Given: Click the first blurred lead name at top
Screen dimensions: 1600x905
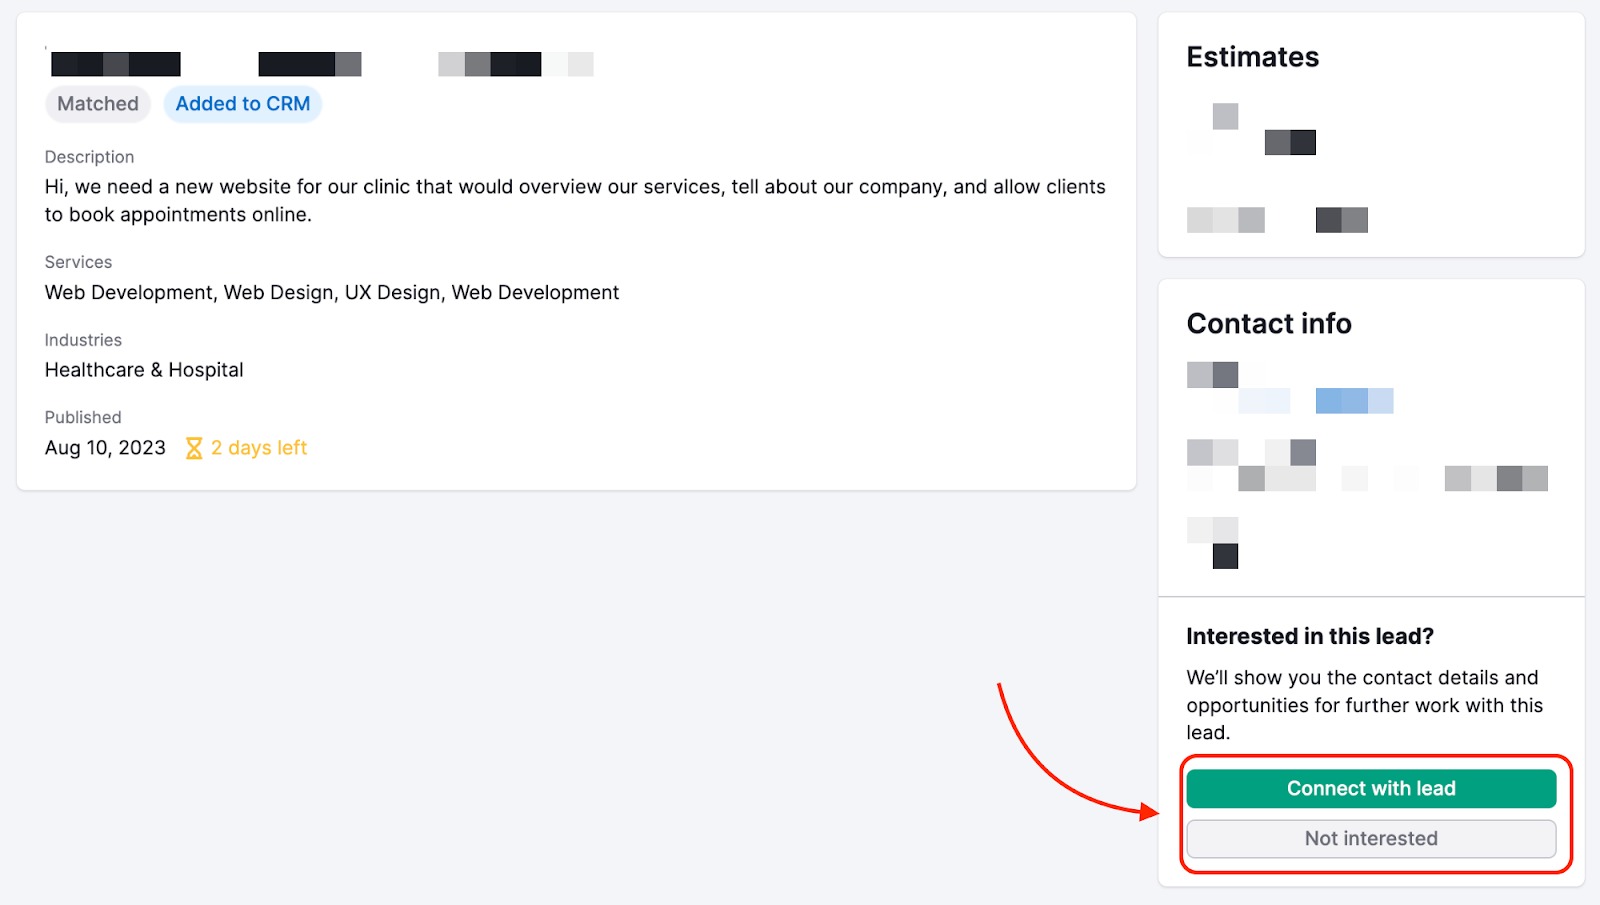Looking at the screenshot, I should point(116,64).
